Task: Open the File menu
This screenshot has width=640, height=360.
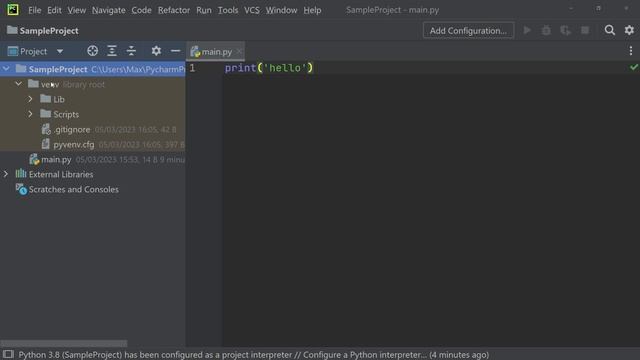Action: [34, 10]
